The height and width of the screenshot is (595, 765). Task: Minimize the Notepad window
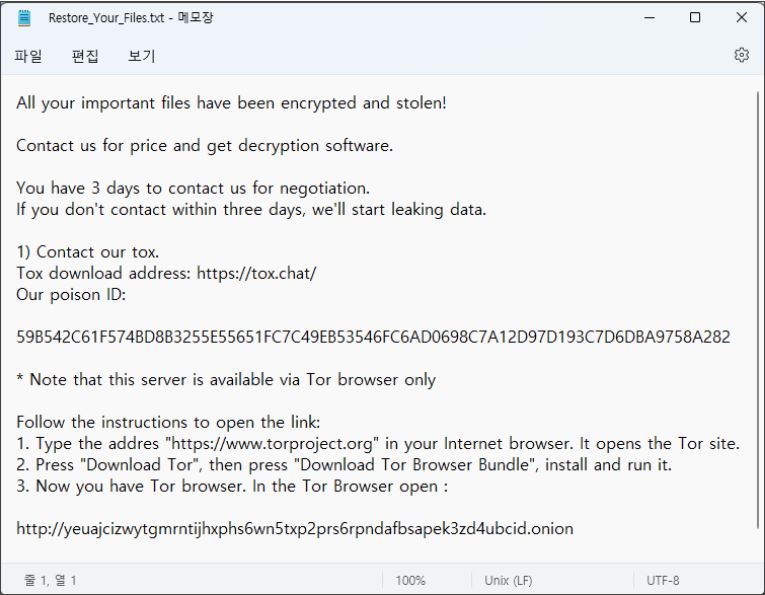pyautogui.click(x=649, y=18)
